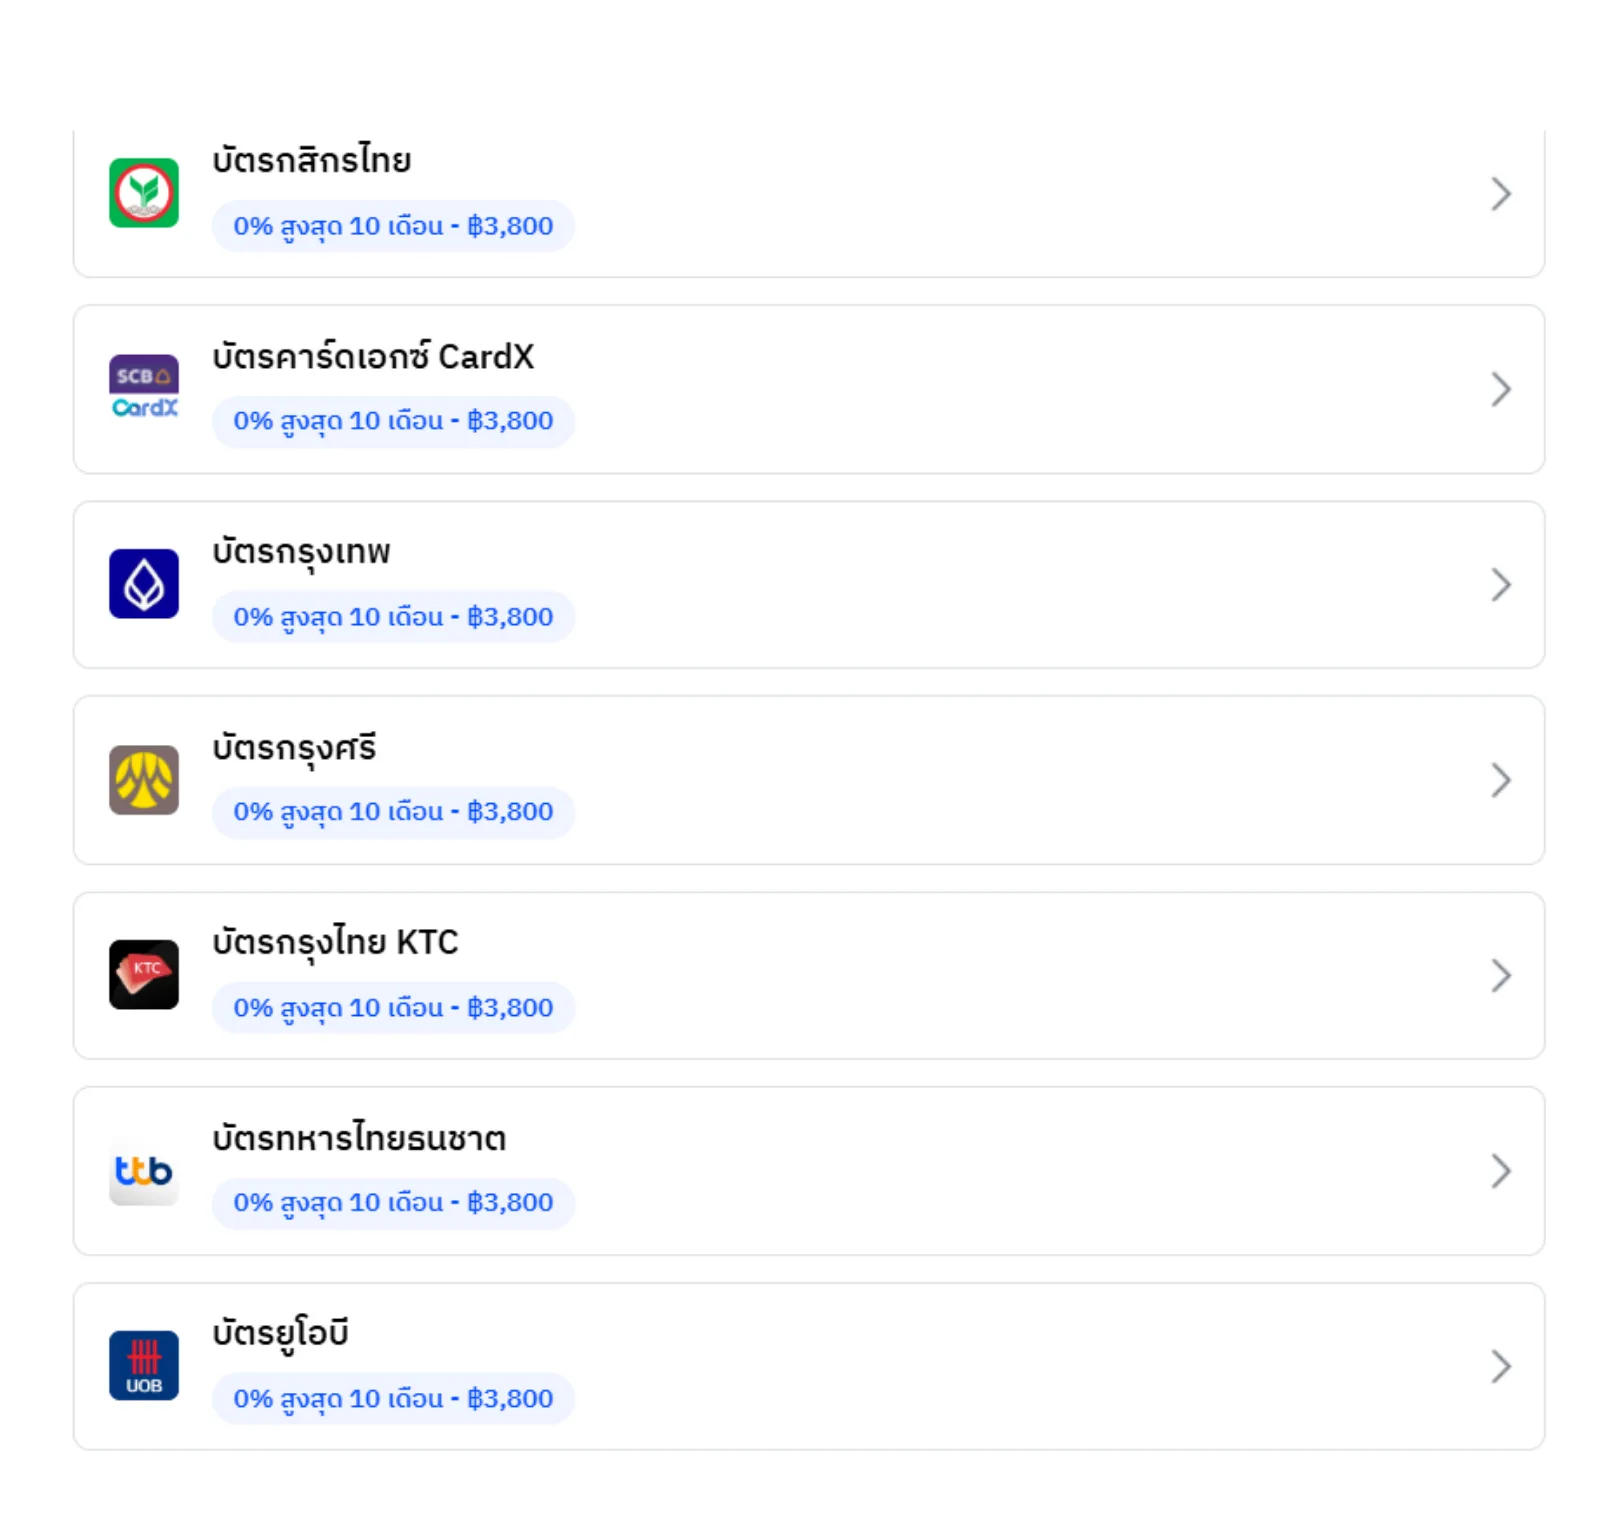Choose the บัตรกรุงไทย KTC title text
The height and width of the screenshot is (1535, 1616).
pyautogui.click(x=335, y=942)
